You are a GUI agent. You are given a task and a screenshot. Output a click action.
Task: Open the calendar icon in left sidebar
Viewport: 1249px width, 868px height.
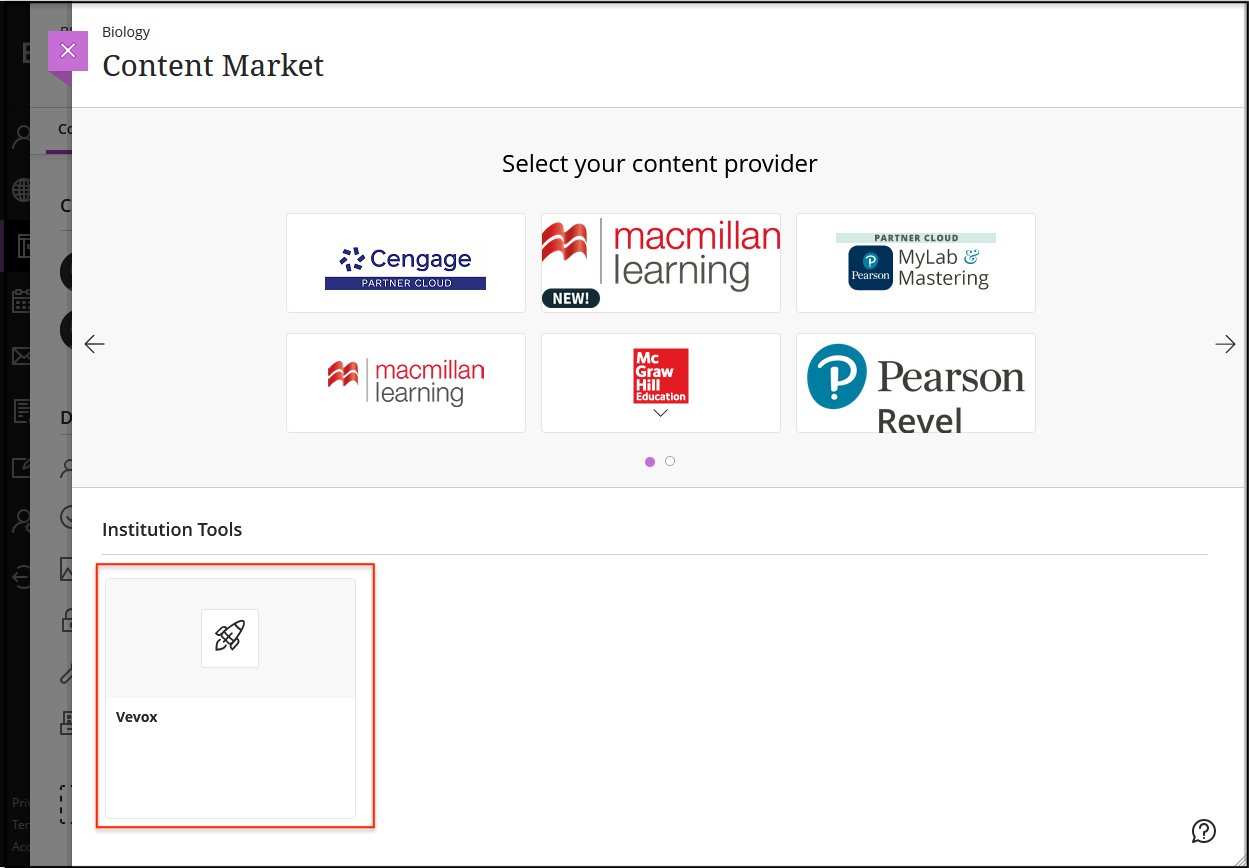click(22, 301)
